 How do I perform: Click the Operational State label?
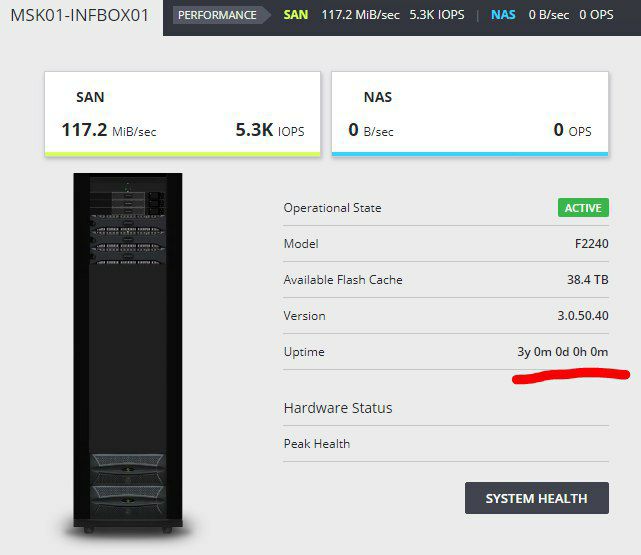click(332, 208)
